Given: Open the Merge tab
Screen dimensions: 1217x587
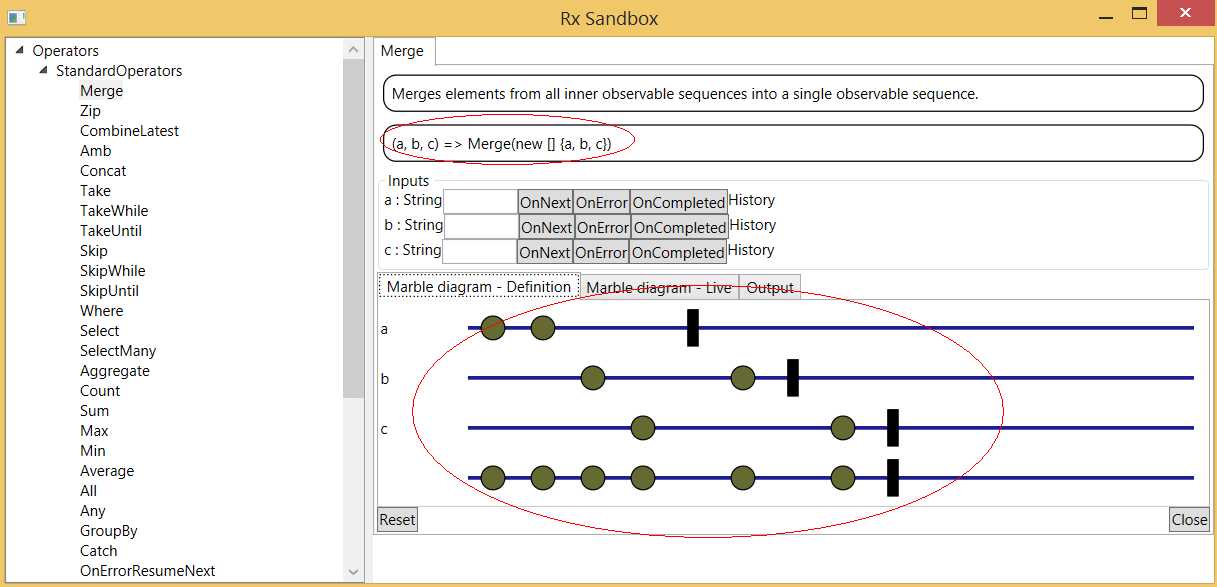Looking at the screenshot, I should tap(403, 51).
